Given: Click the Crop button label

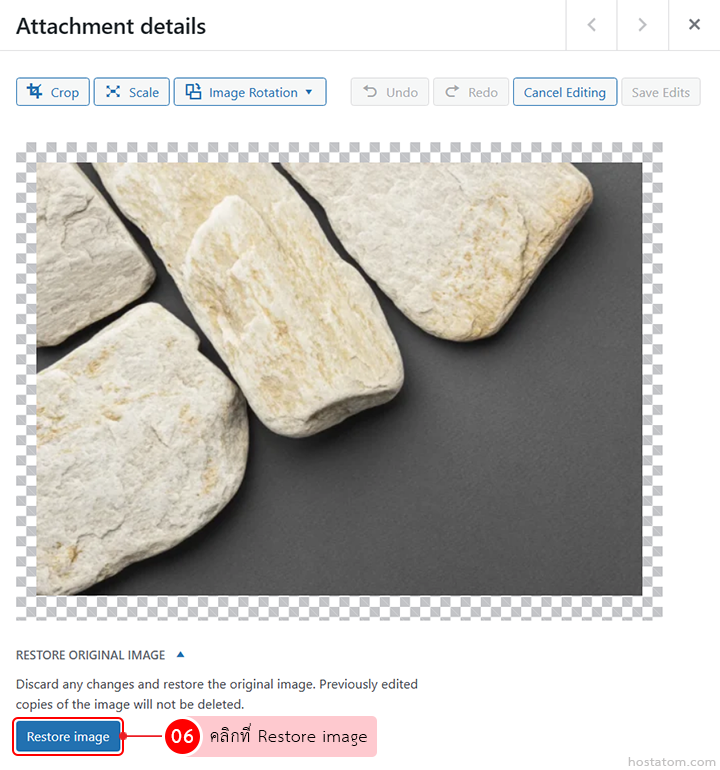Looking at the screenshot, I should 65,92.
